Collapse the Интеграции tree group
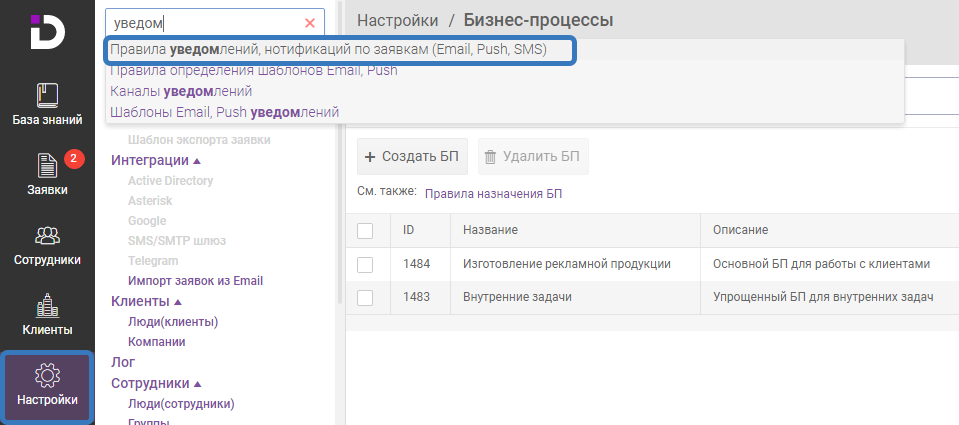 (x=197, y=161)
